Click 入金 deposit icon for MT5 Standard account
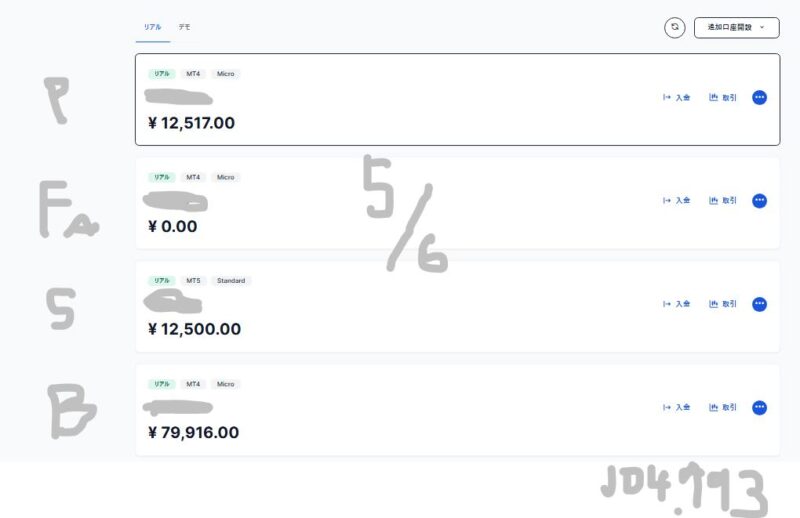 677,304
